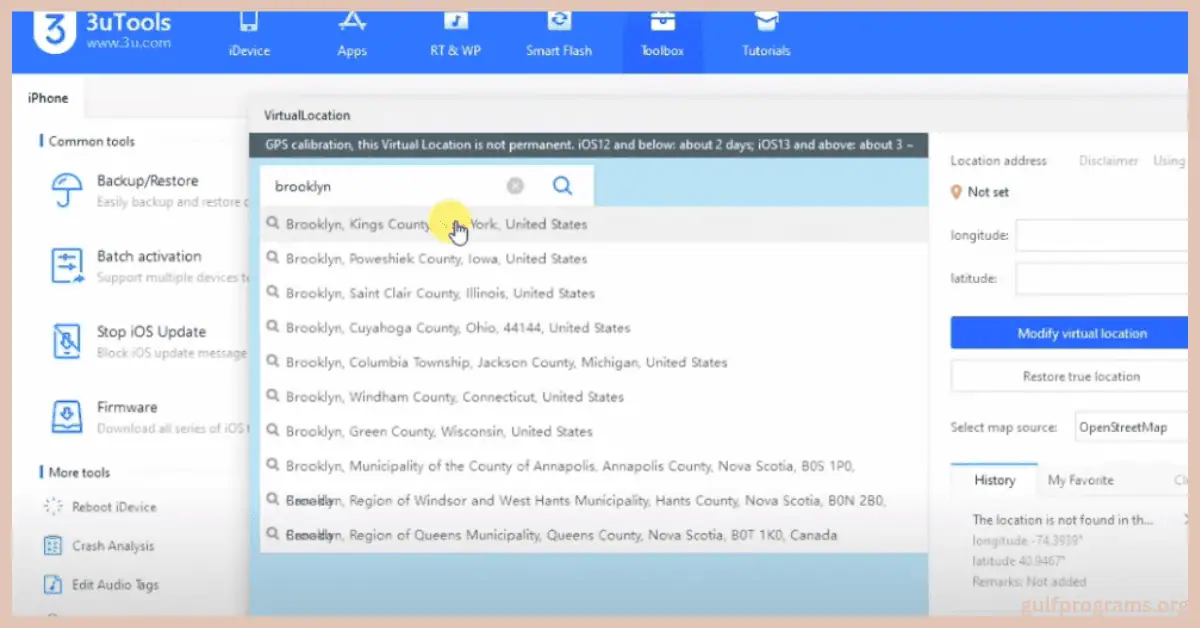This screenshot has height=628, width=1200.
Task: Clear the brooklyn search text
Action: coord(515,186)
